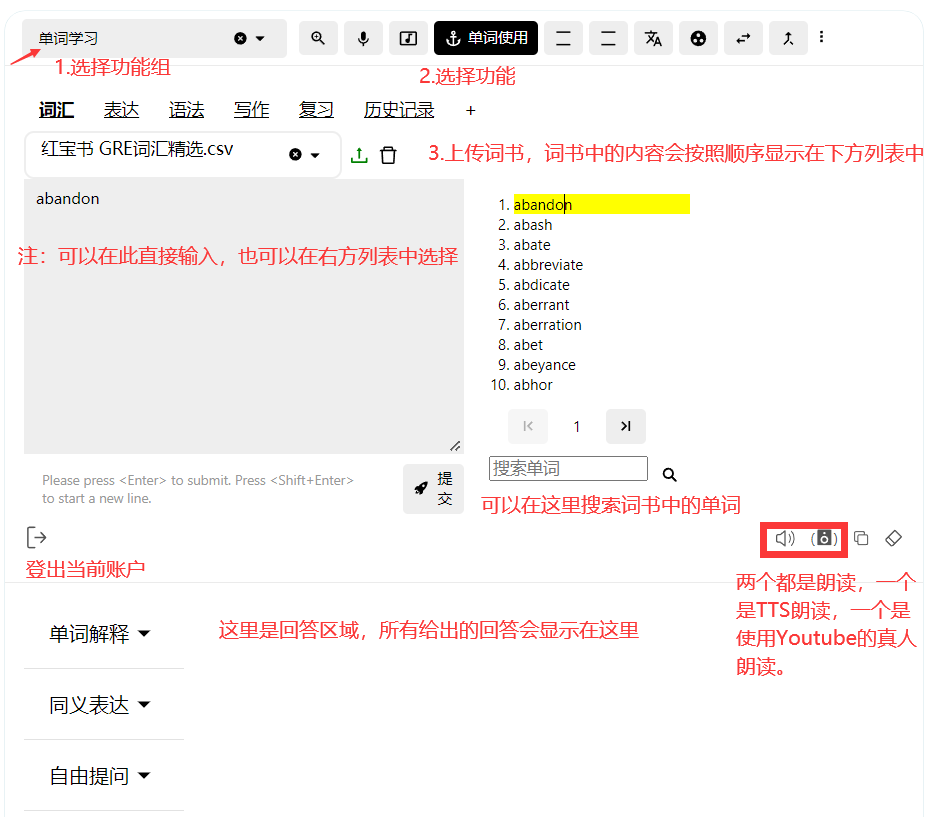The image size is (934, 817).
Task: Delete current wordbook with trash icon
Action: tap(388, 155)
